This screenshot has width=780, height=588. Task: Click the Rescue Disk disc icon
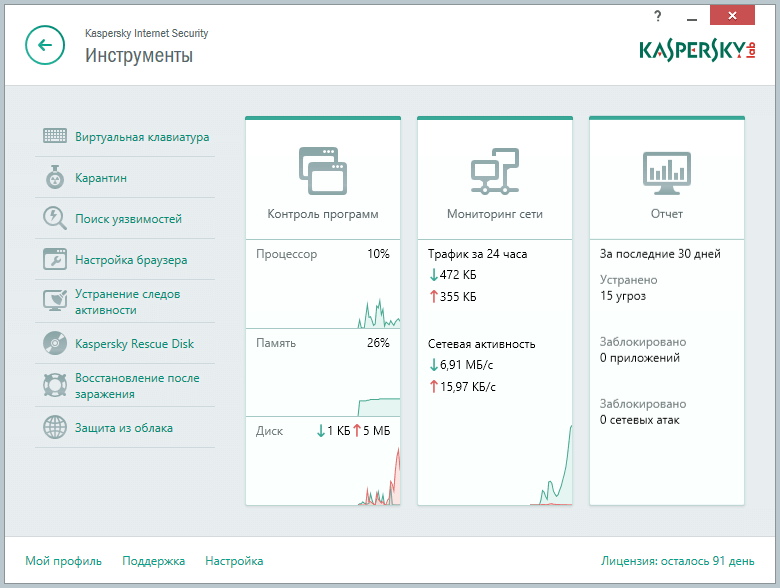coord(55,343)
